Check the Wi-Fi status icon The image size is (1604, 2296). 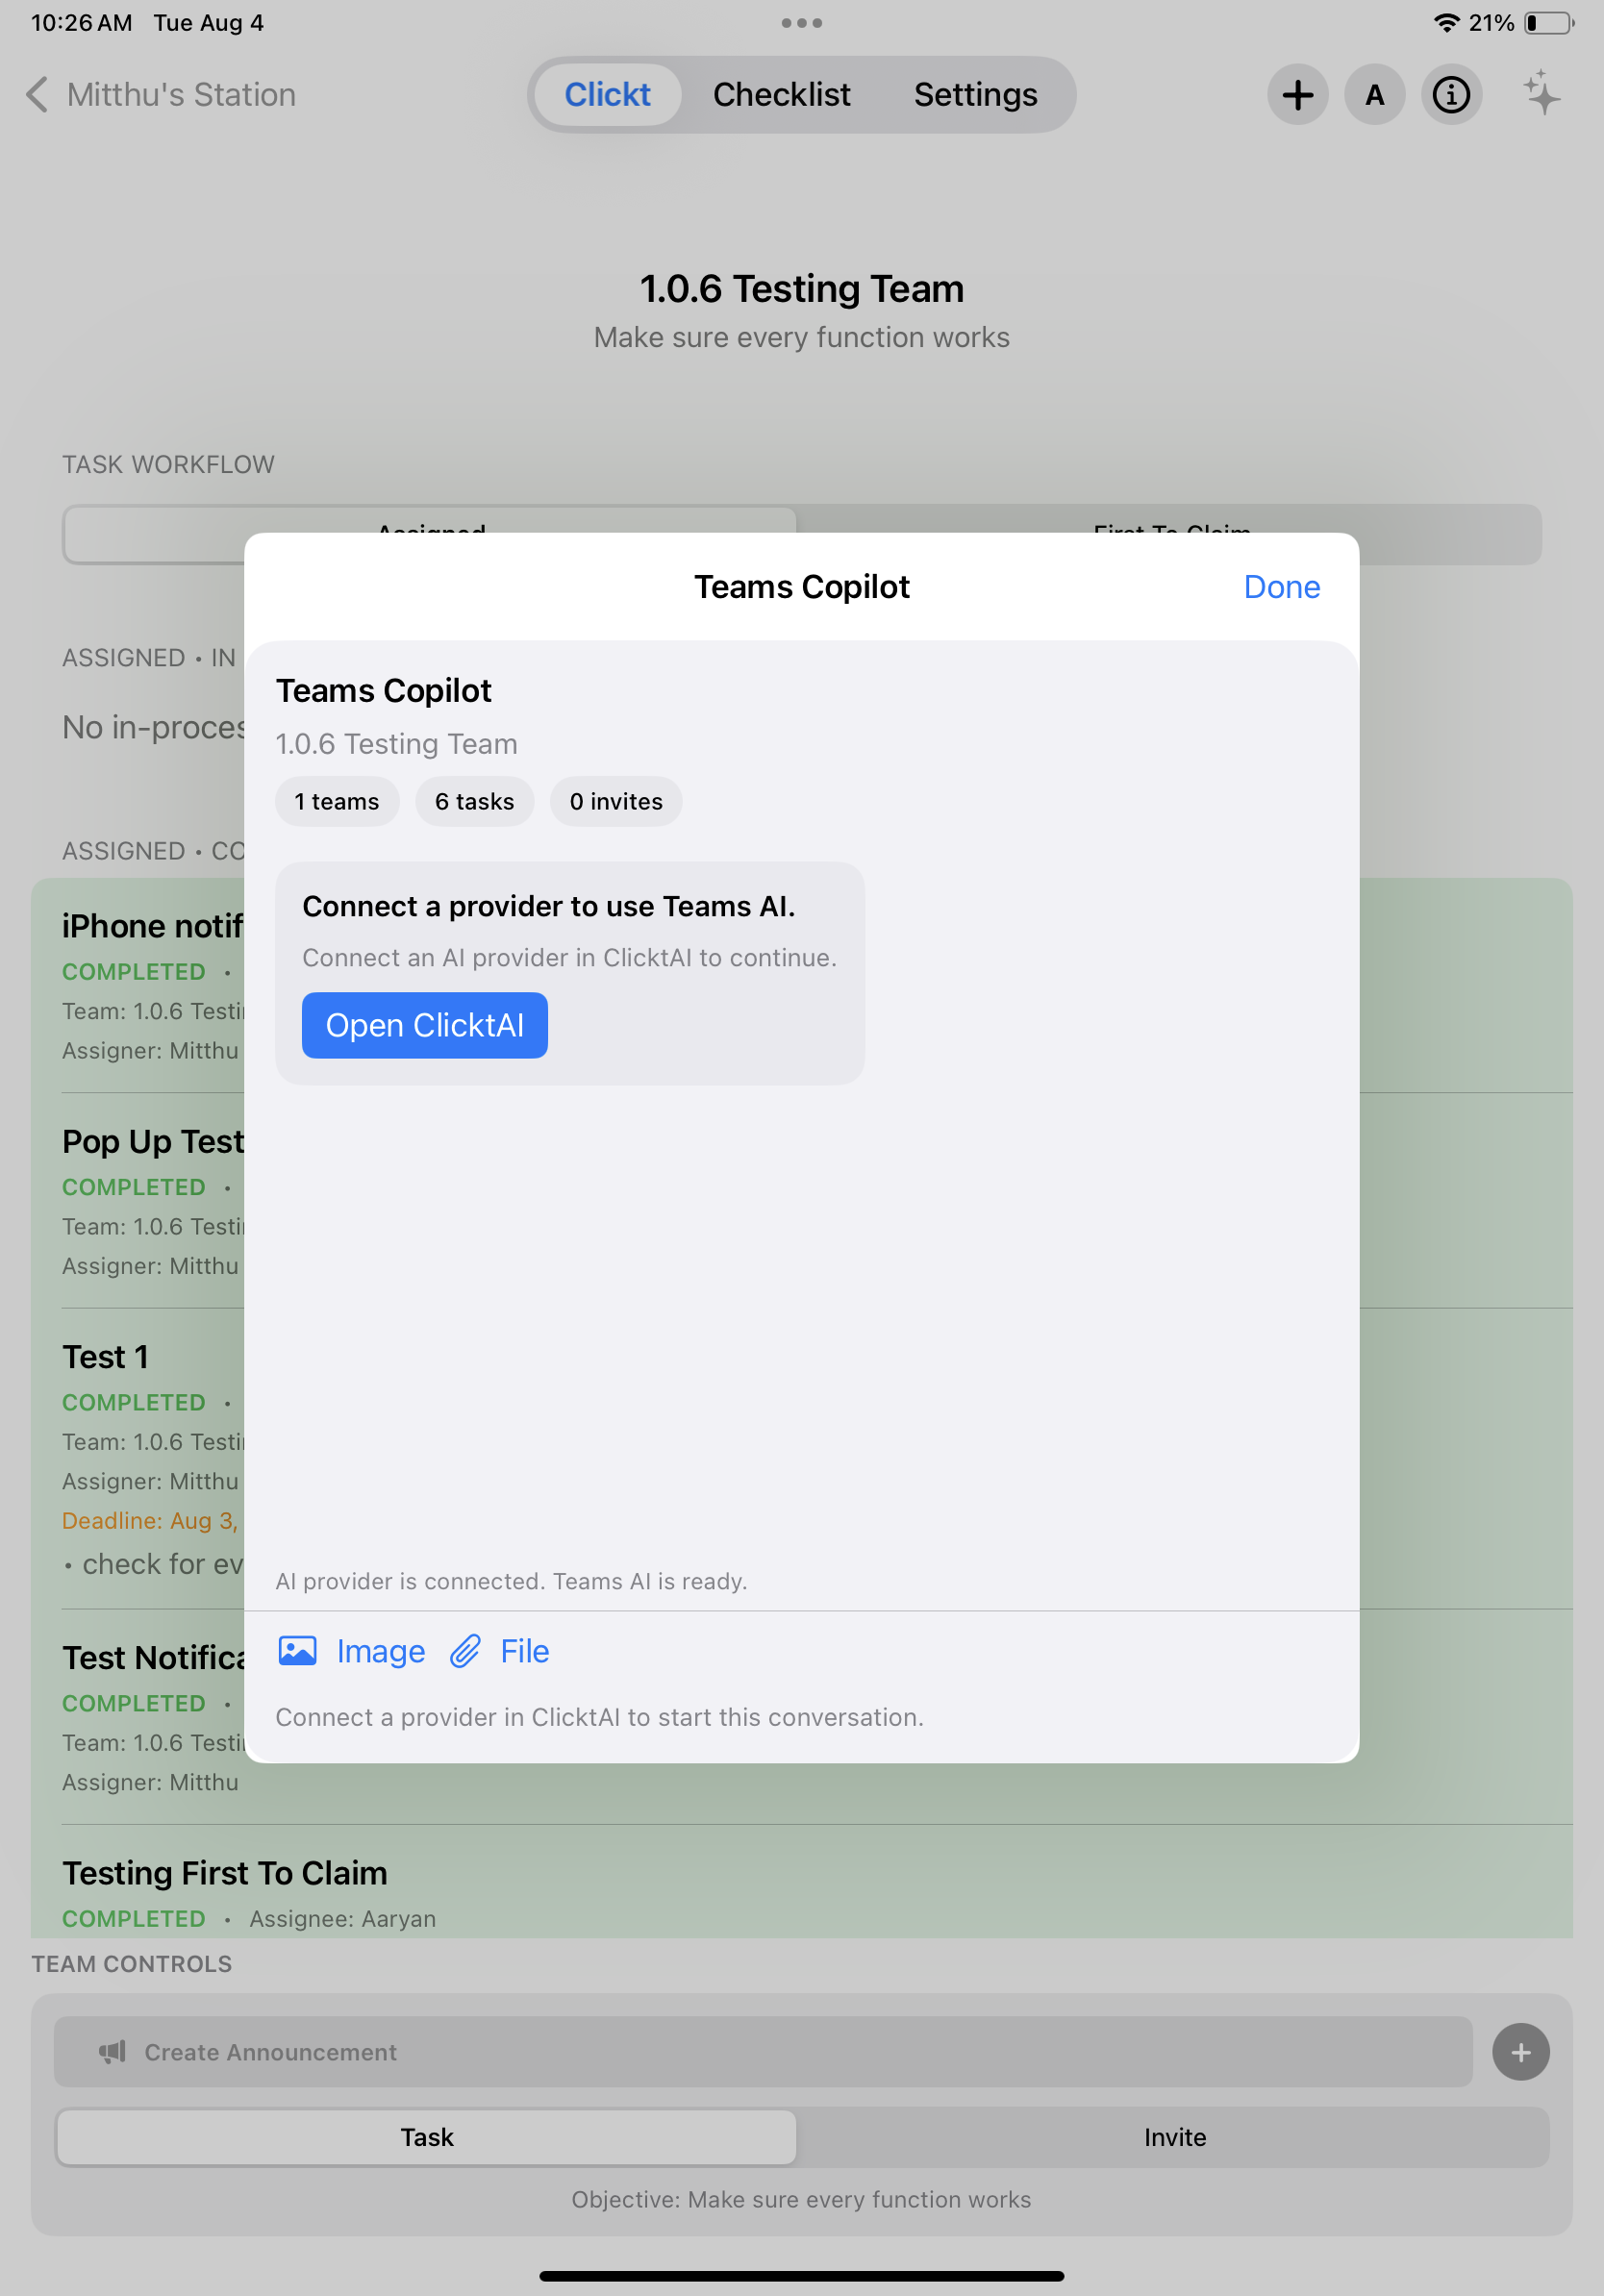pyautogui.click(x=1445, y=23)
